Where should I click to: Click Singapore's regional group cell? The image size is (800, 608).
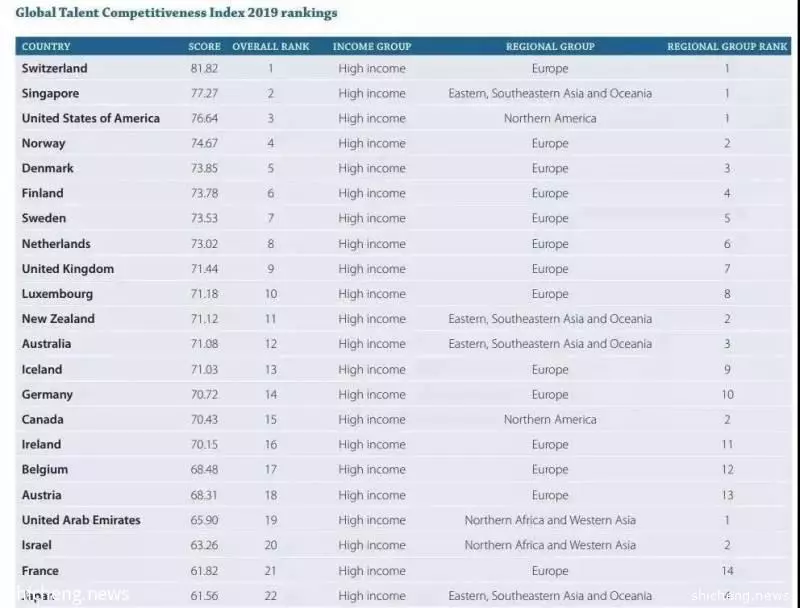click(x=550, y=93)
